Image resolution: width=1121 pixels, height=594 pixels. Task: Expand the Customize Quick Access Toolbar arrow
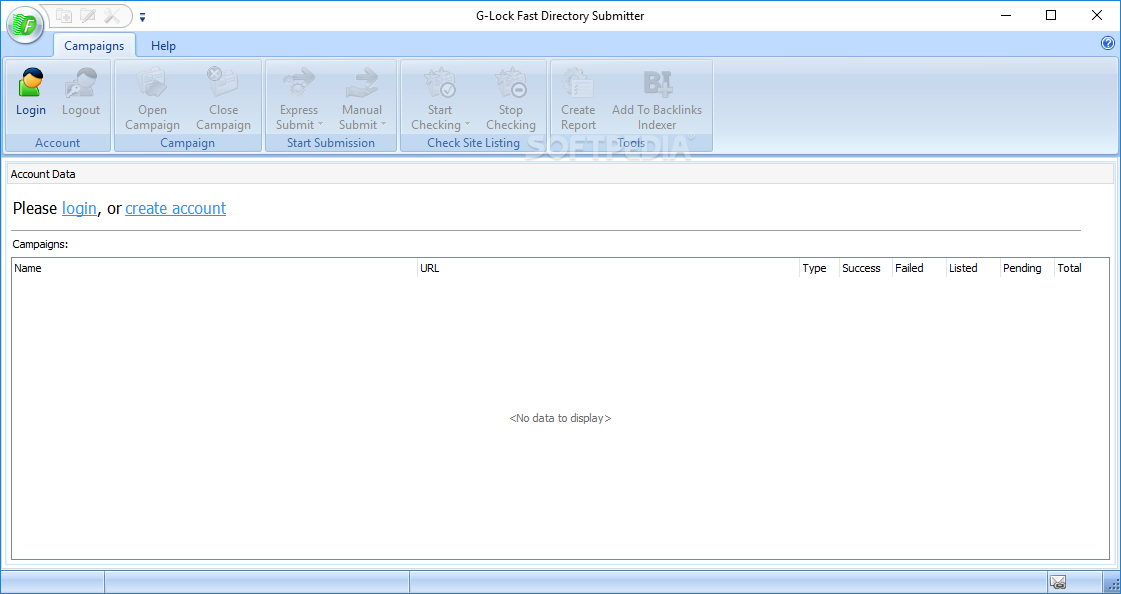click(142, 16)
